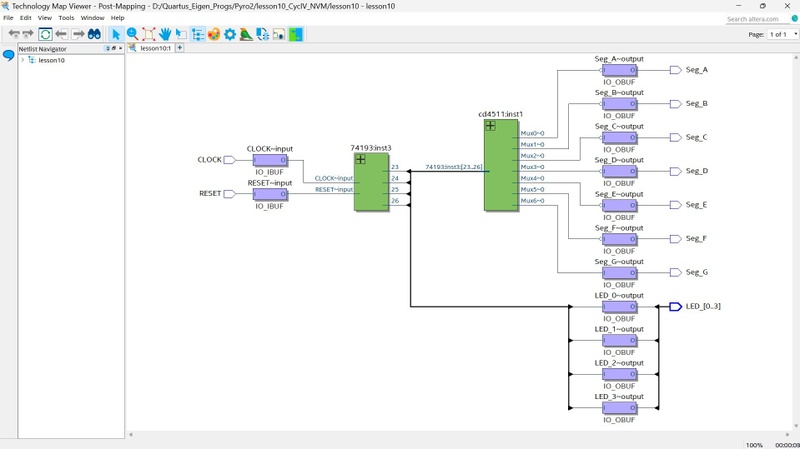Expand the lesson10 tree node
This screenshot has height=449, width=800.
(x=22, y=60)
